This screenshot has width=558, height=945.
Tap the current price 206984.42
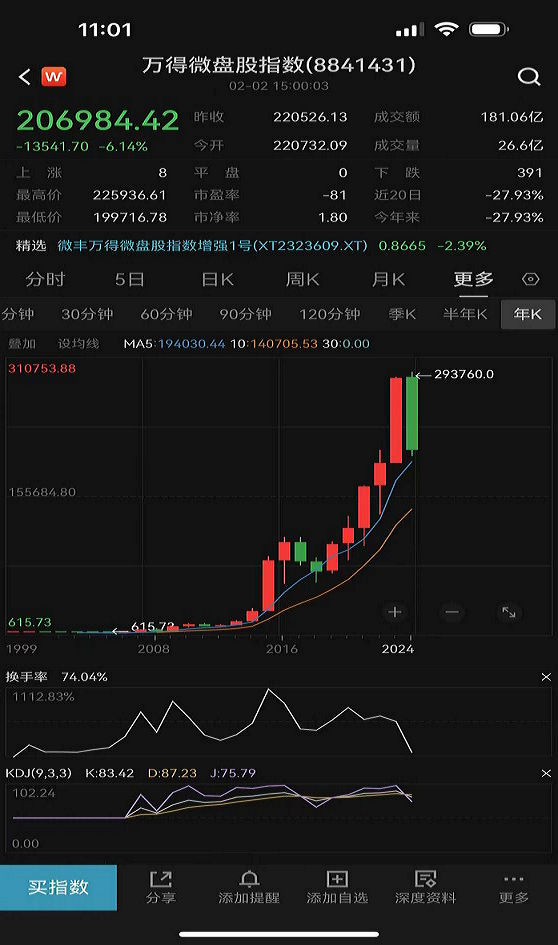coord(98,121)
